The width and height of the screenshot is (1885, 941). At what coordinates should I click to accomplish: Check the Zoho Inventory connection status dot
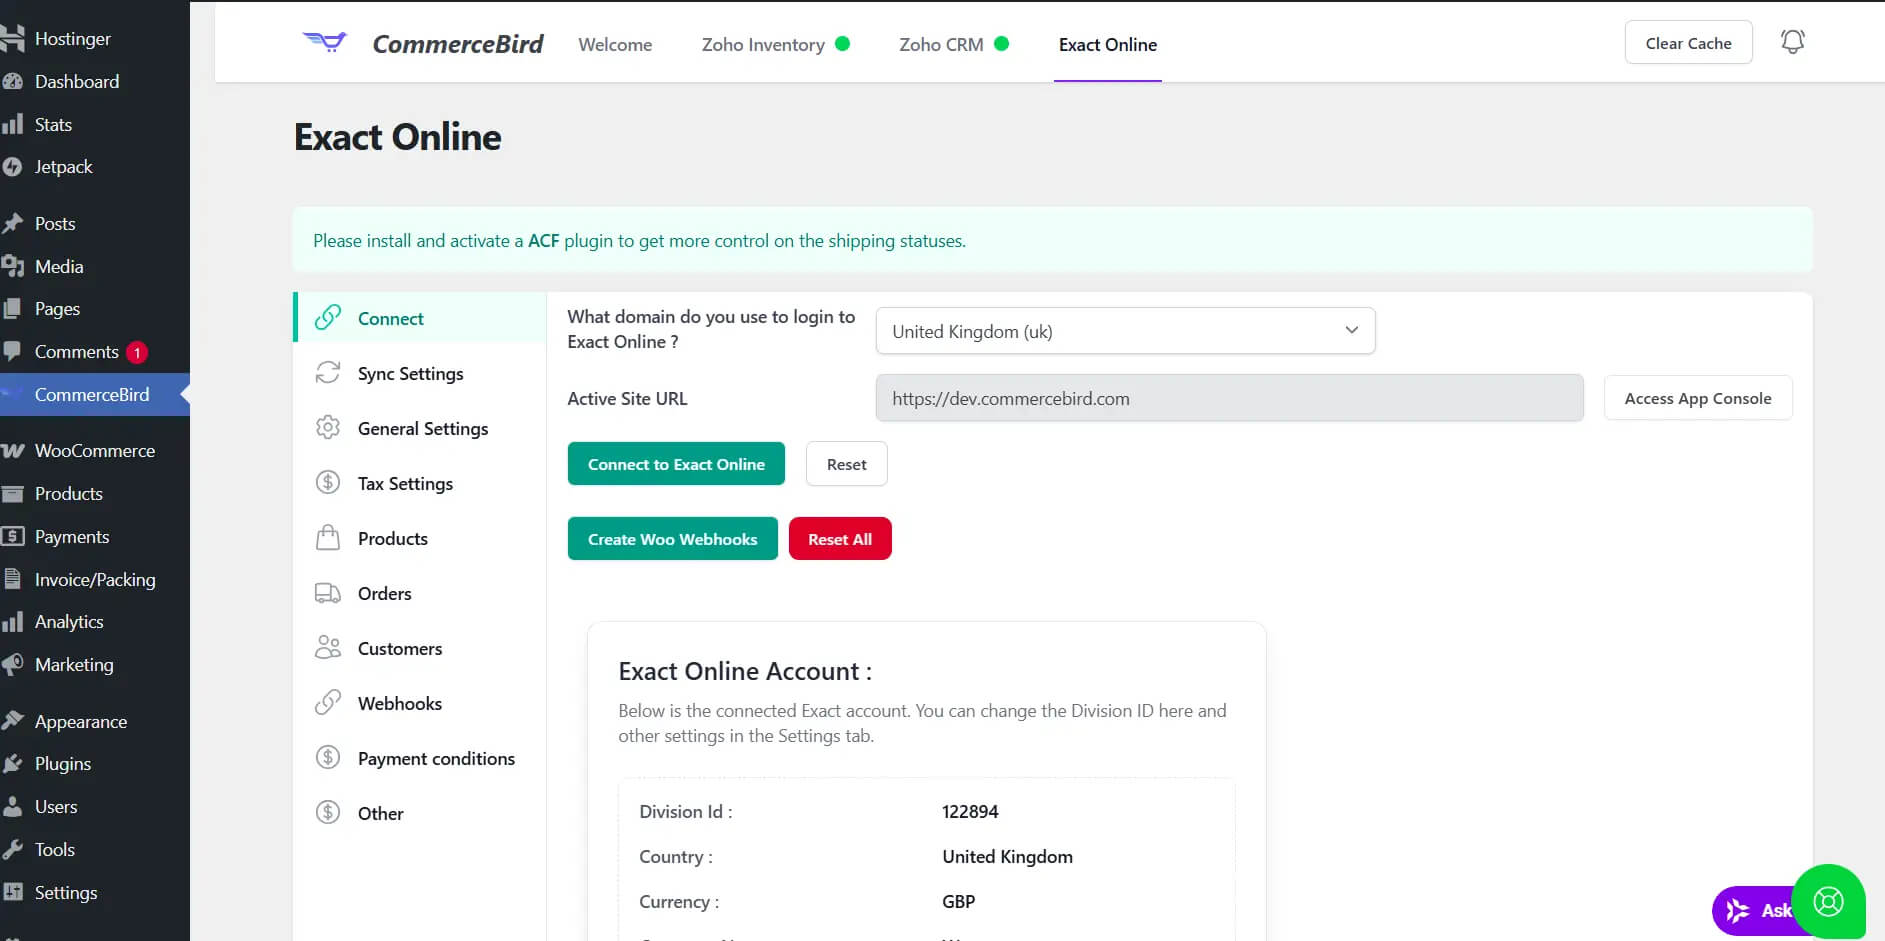click(x=841, y=43)
